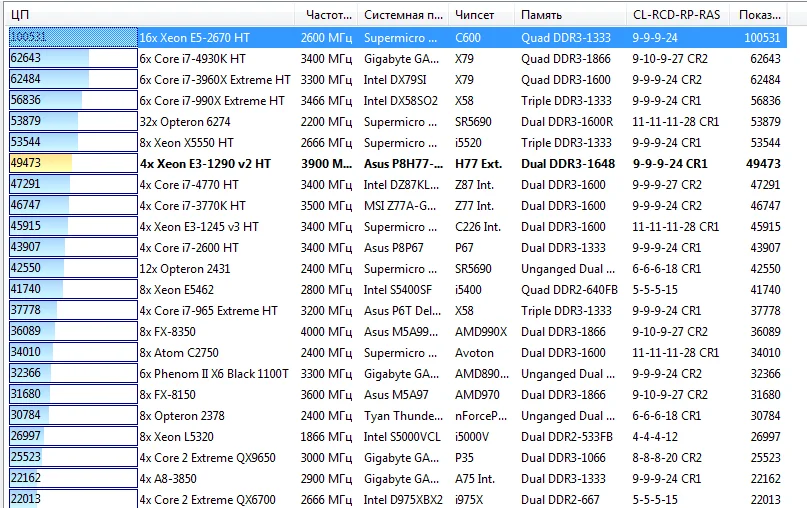The image size is (807, 508).
Task: Select the 8x Xeon E5462 row
Action: (x=398, y=290)
